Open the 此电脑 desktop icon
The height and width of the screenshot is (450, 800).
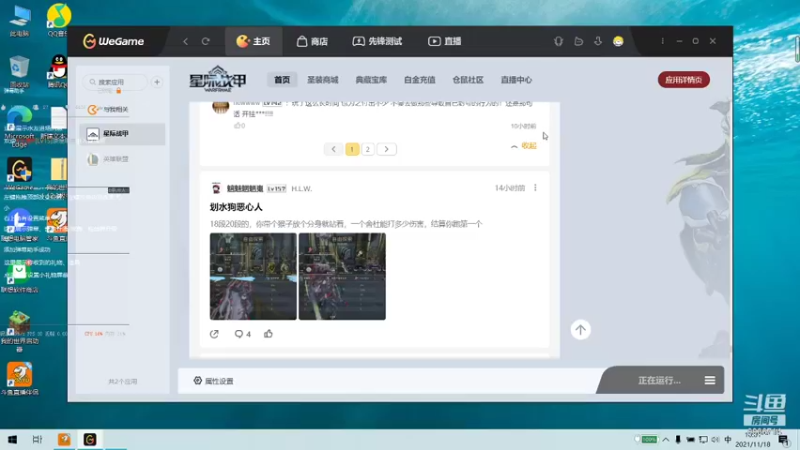tap(19, 21)
